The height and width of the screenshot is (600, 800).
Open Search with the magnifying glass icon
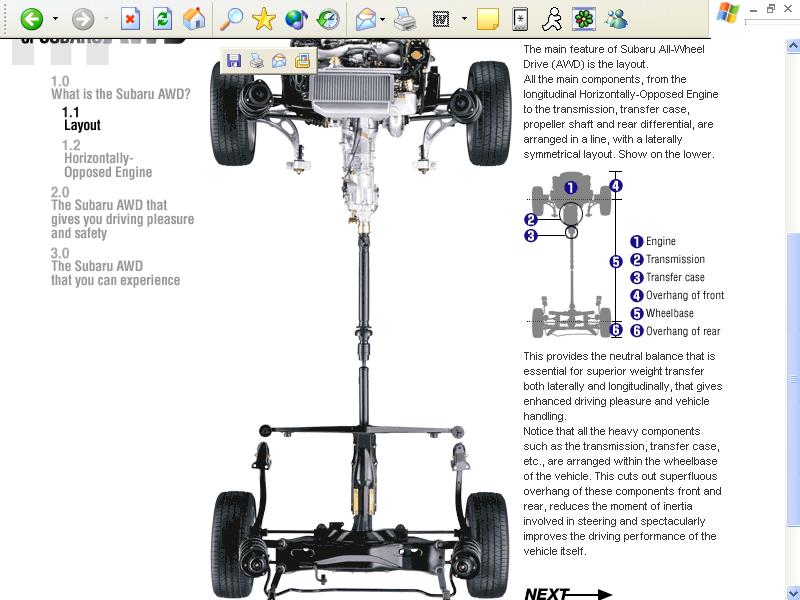tap(231, 19)
